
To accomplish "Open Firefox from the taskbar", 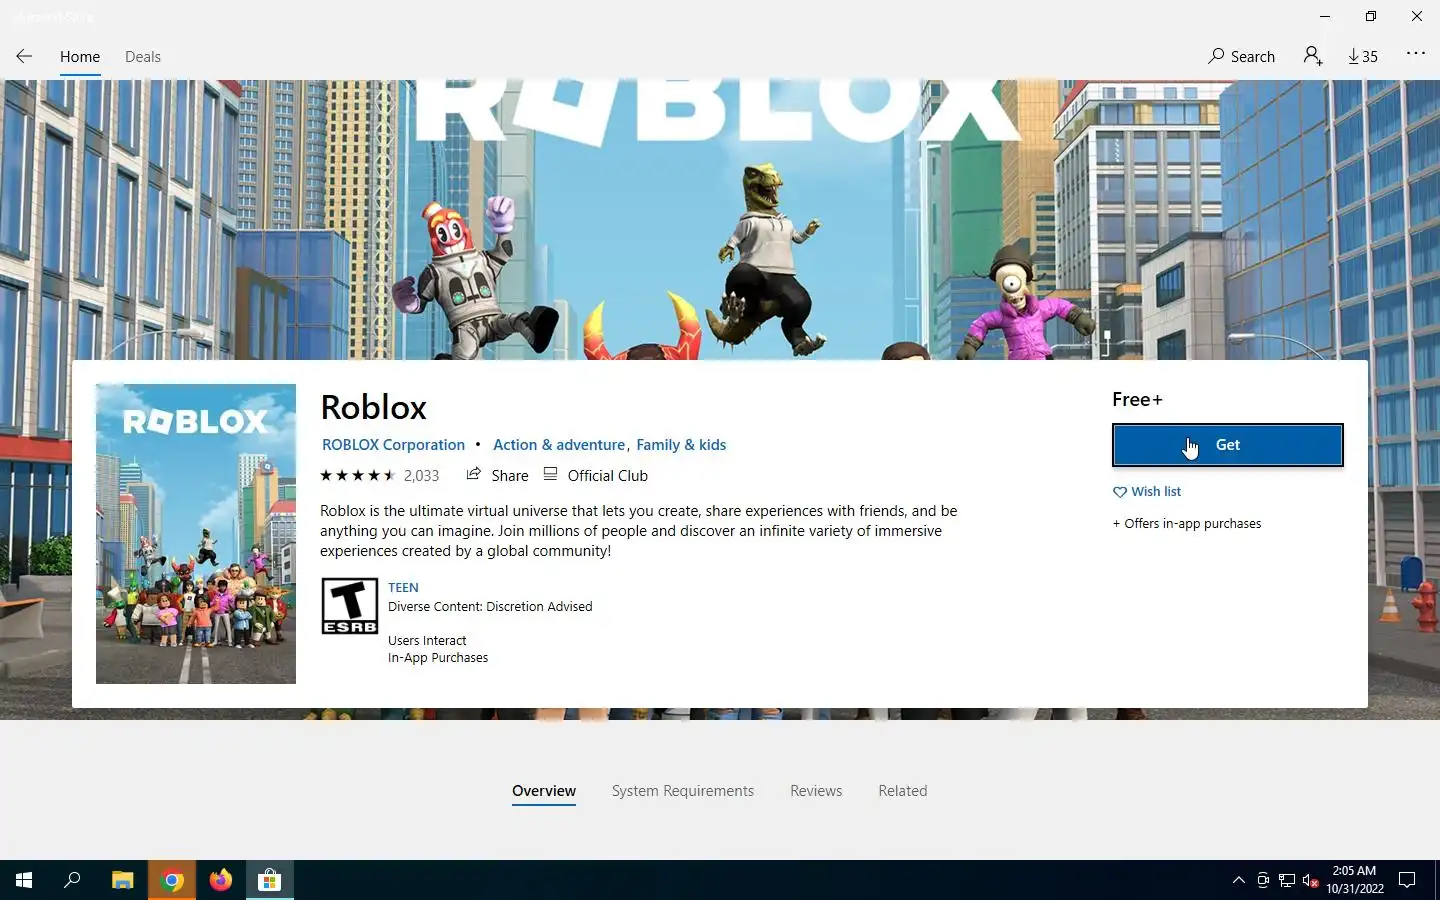I will click(x=221, y=880).
